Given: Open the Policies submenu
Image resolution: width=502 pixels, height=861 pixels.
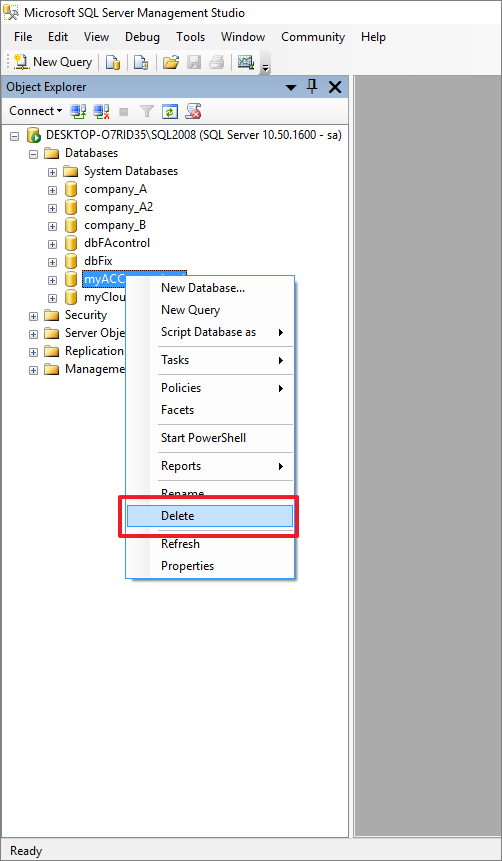Looking at the screenshot, I should [x=210, y=388].
